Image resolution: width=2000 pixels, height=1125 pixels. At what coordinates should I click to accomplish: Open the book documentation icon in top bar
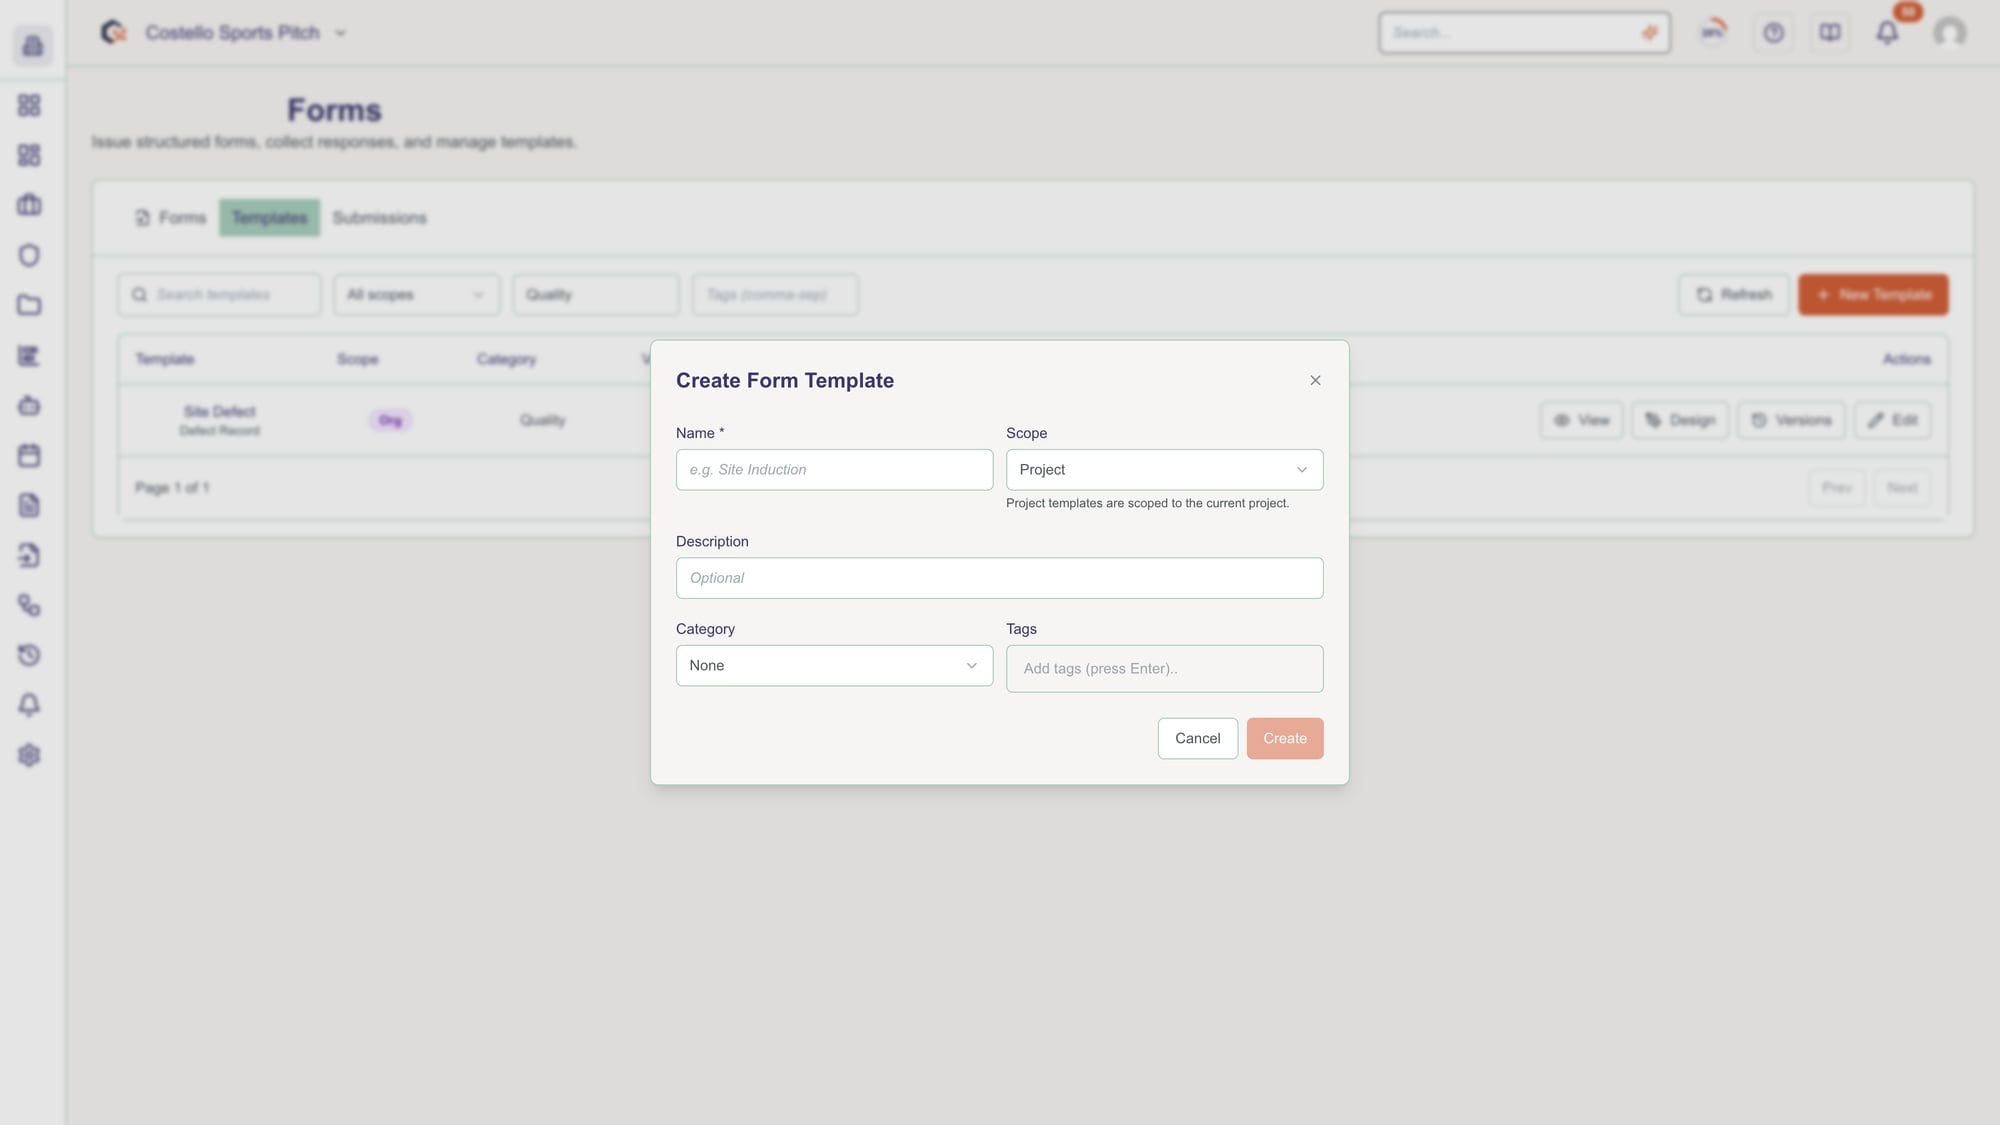(x=1830, y=32)
